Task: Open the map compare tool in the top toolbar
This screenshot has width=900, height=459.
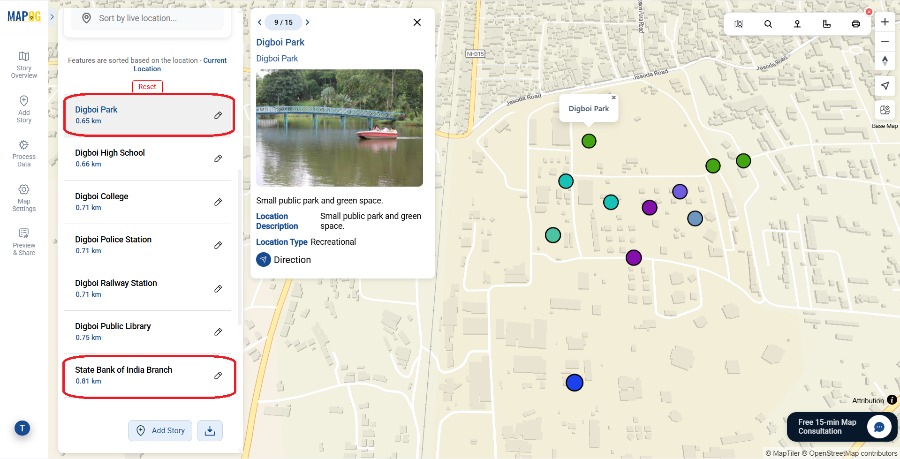Action: tap(739, 24)
